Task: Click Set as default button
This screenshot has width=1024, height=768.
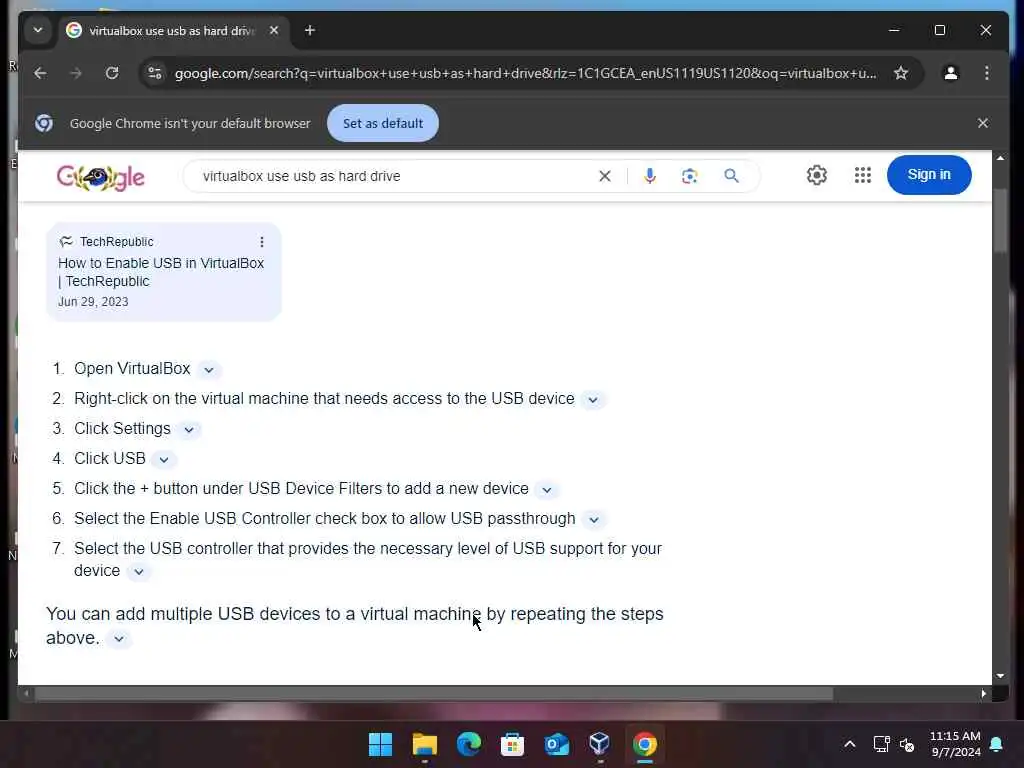Action: click(x=383, y=123)
